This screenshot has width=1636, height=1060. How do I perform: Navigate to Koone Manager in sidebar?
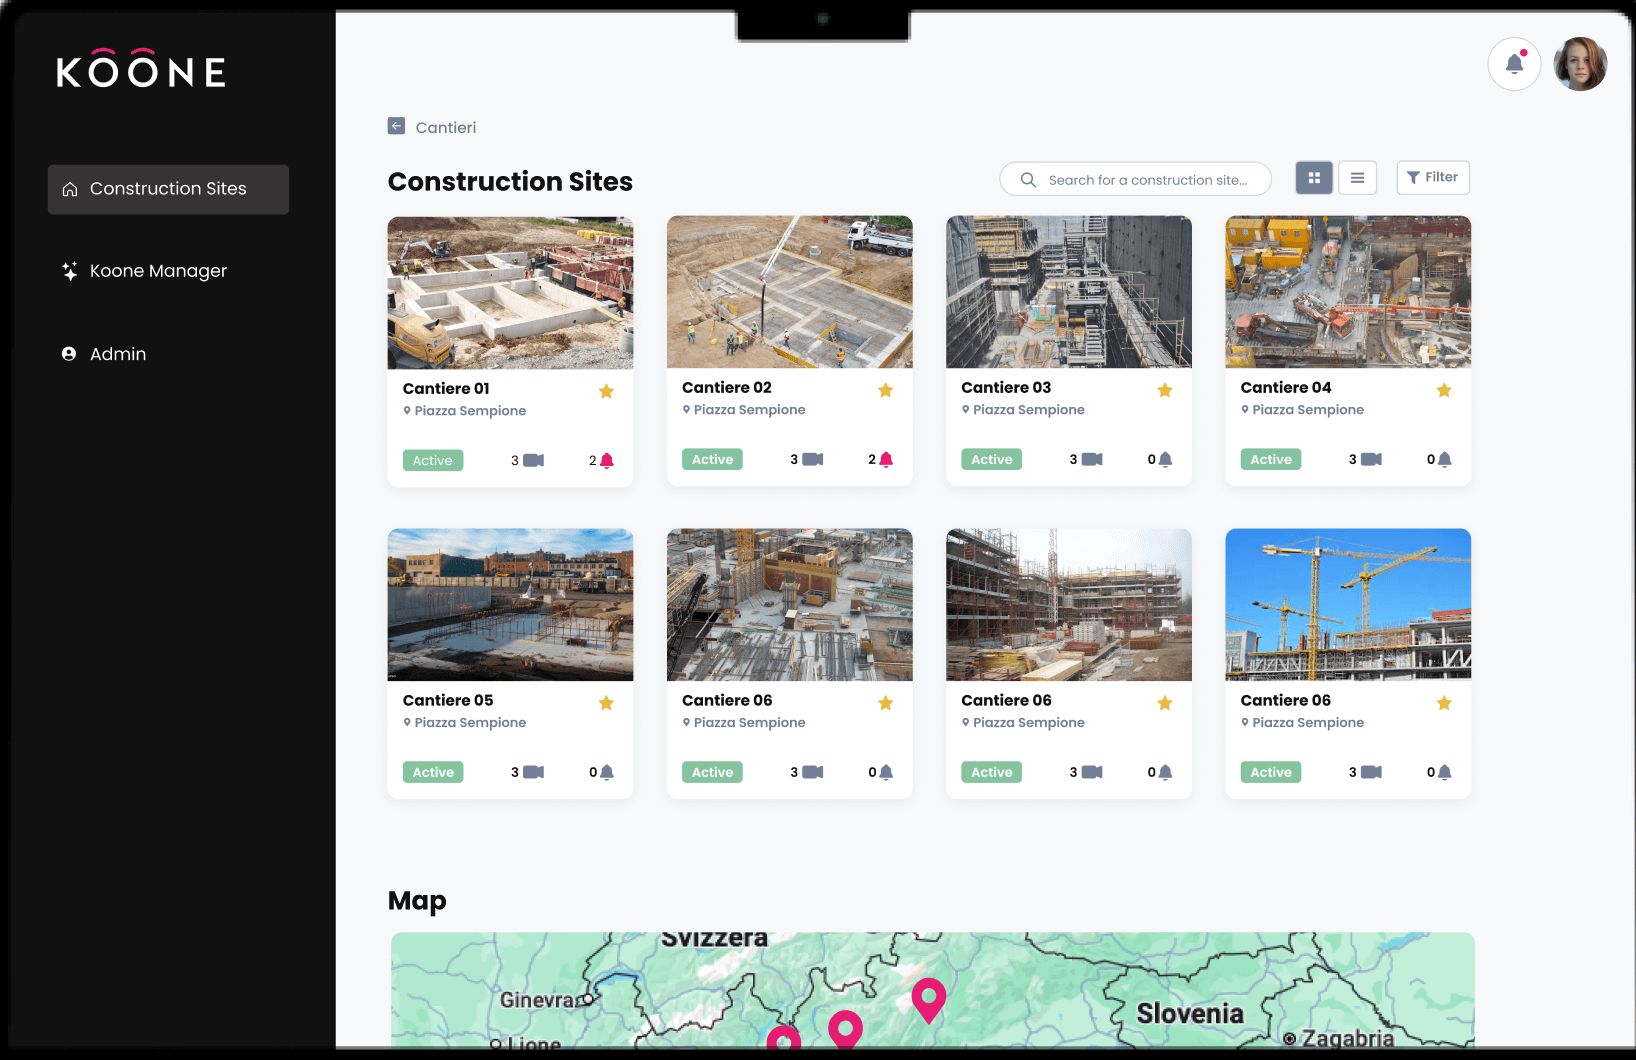tap(158, 270)
